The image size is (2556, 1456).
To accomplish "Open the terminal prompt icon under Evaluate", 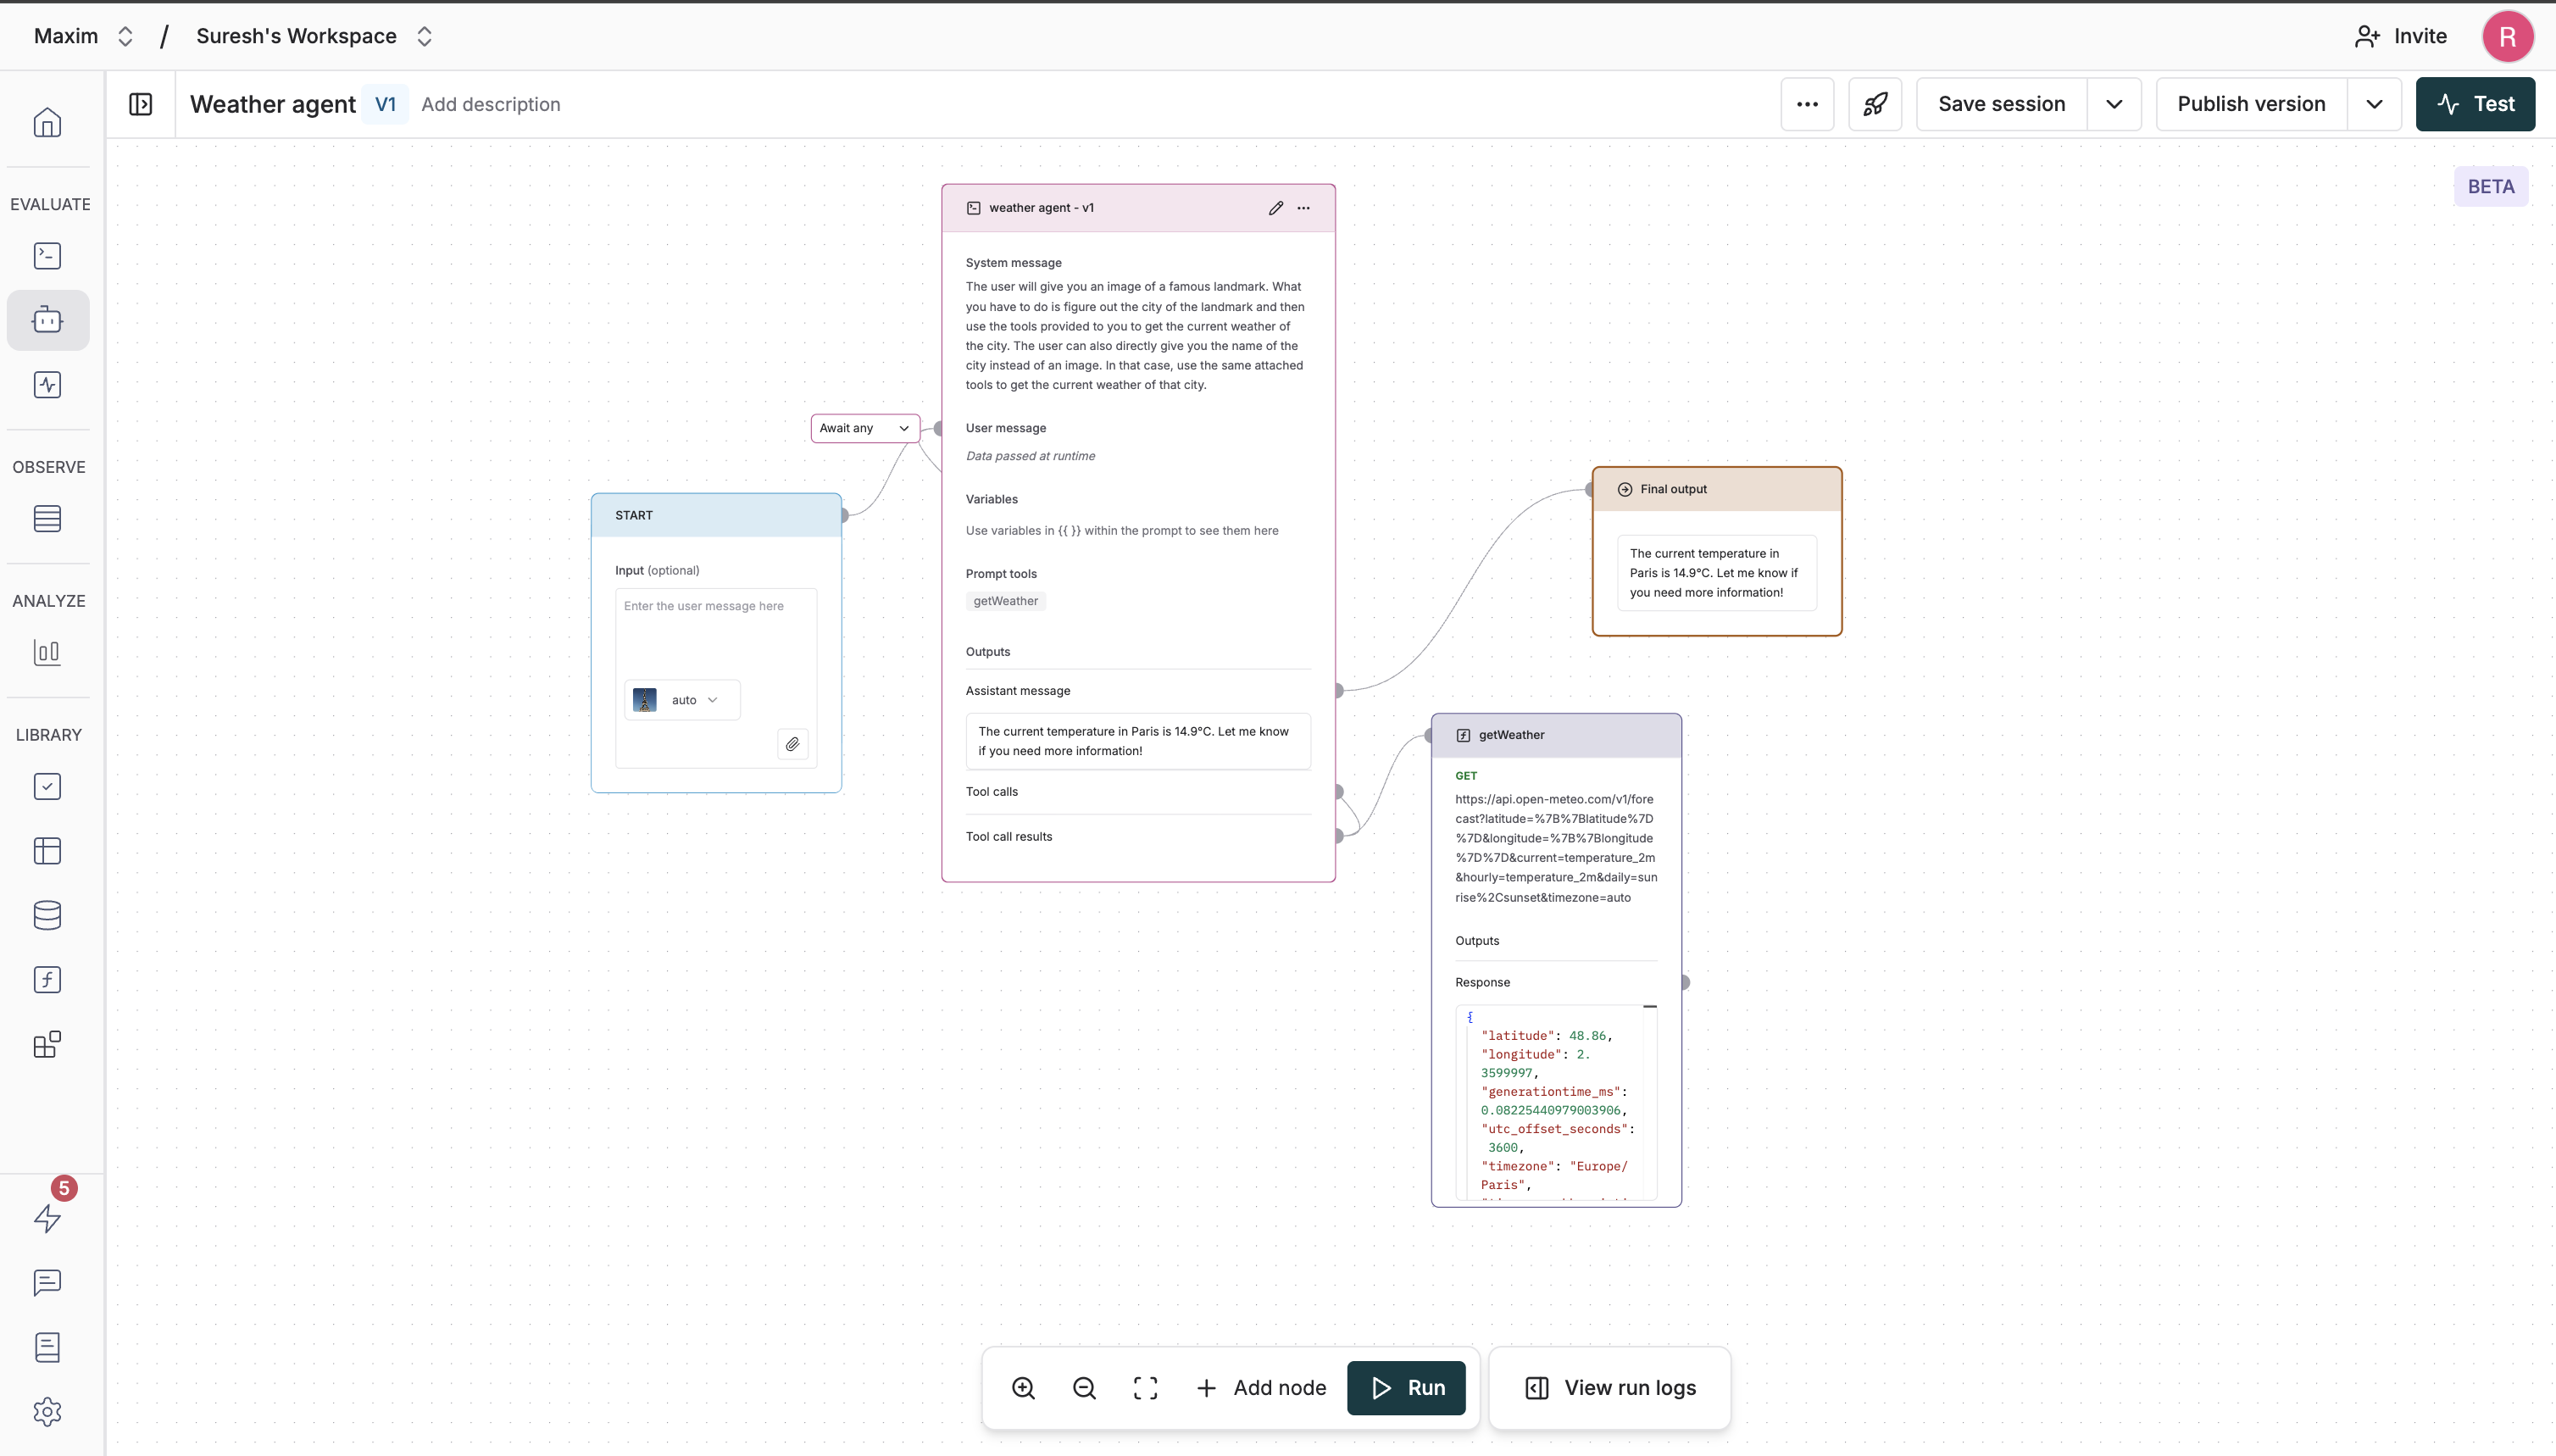I will [47, 256].
